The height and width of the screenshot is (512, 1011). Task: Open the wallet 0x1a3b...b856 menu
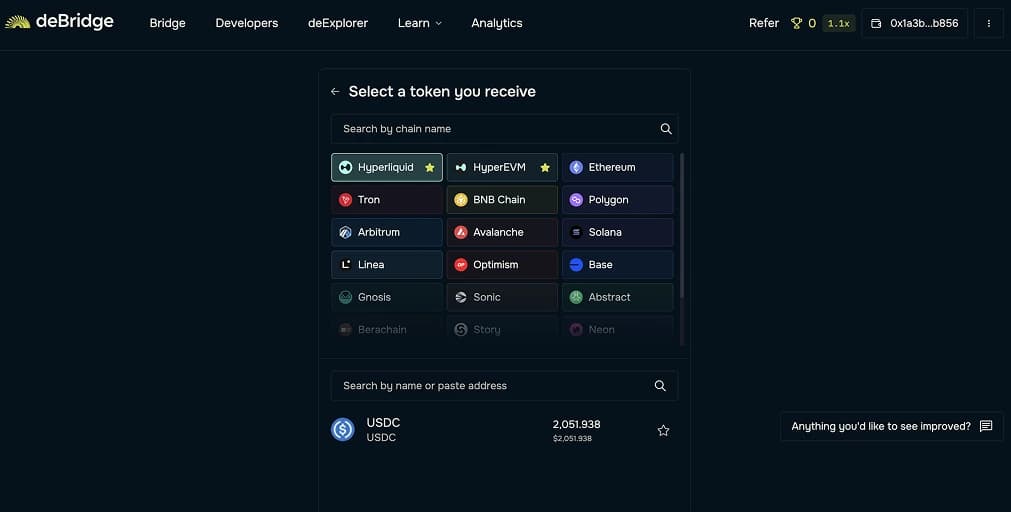click(914, 23)
